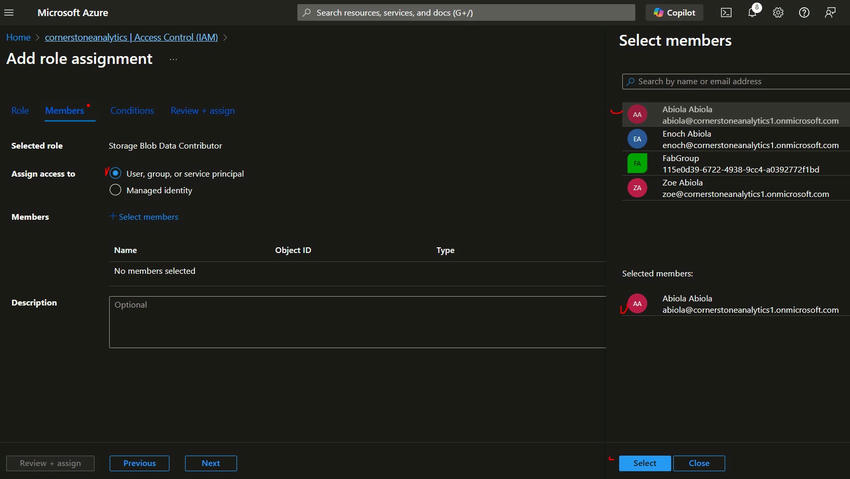Open the Help question mark icon
The height and width of the screenshot is (479, 850).
[804, 13]
